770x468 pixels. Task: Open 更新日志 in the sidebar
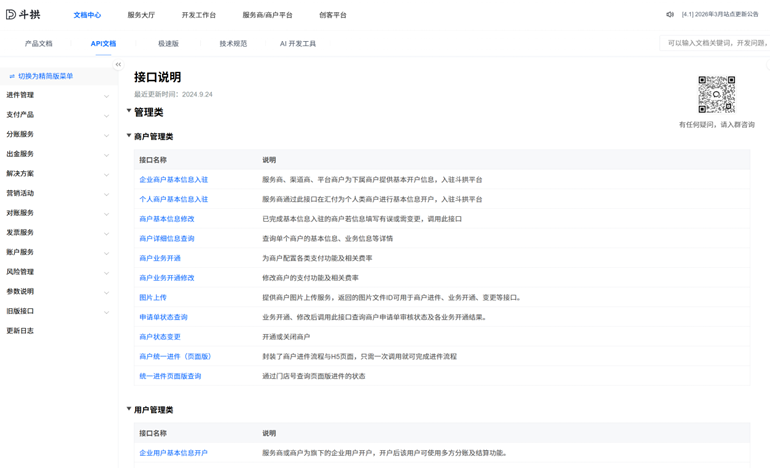point(20,331)
